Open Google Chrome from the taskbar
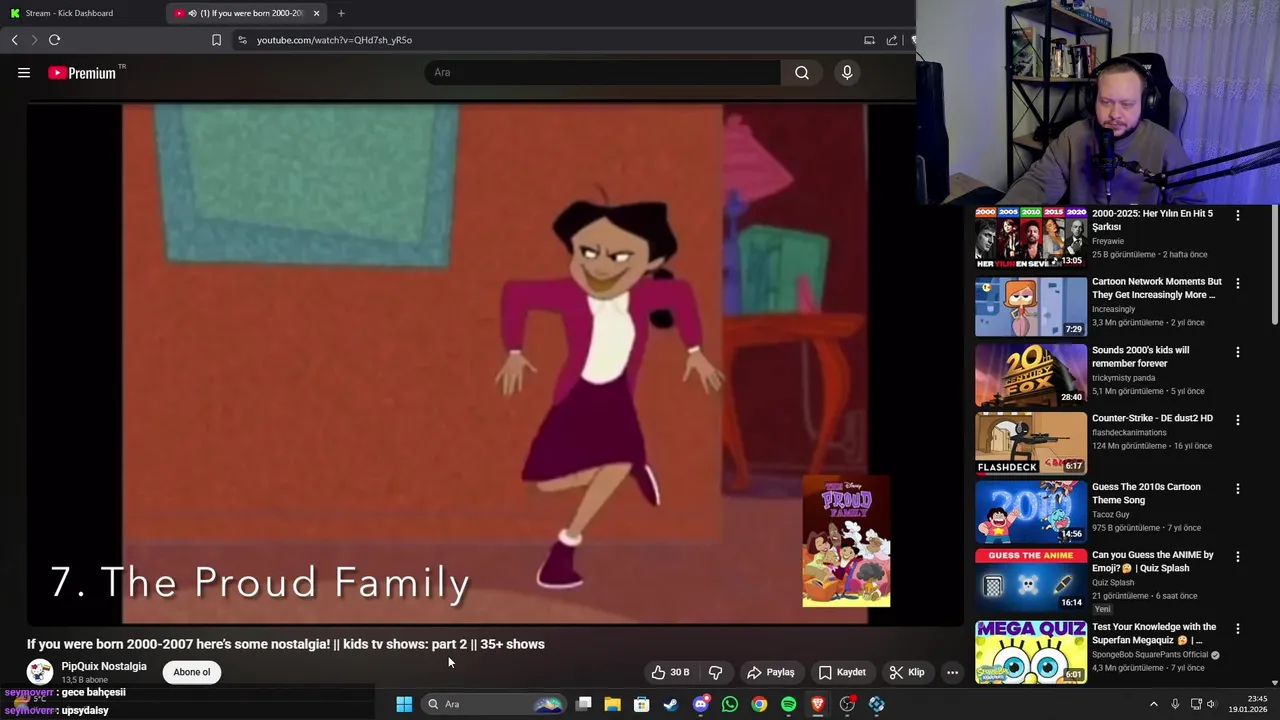 [759, 704]
